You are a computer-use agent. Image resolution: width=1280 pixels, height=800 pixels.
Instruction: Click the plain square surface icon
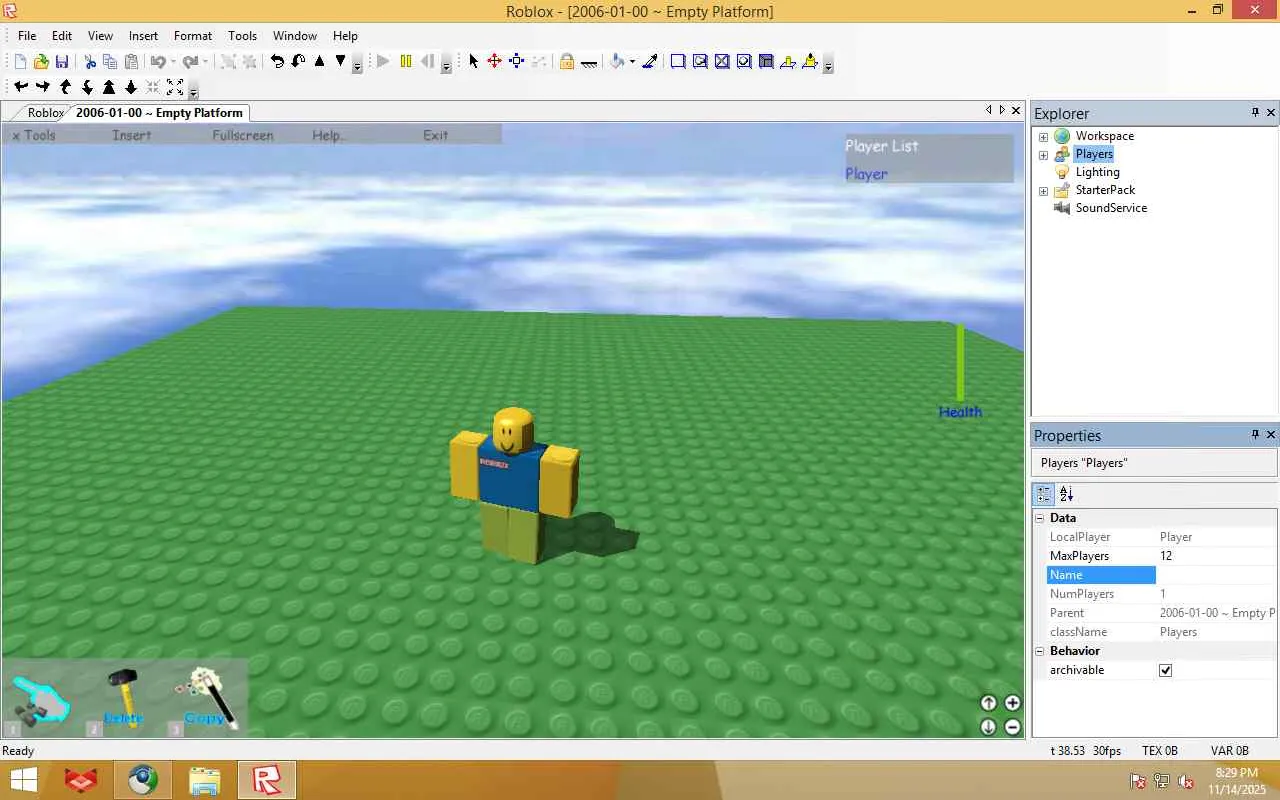678,61
